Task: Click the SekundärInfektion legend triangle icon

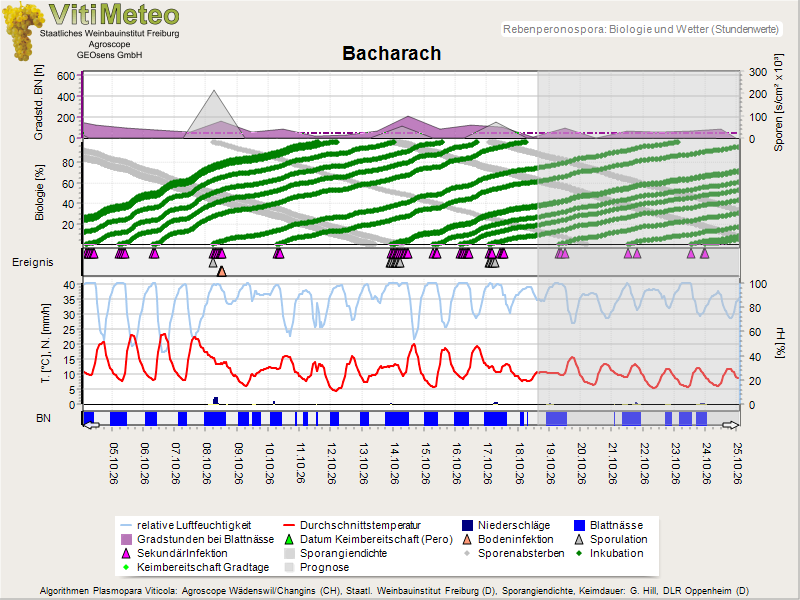Action: [126, 553]
